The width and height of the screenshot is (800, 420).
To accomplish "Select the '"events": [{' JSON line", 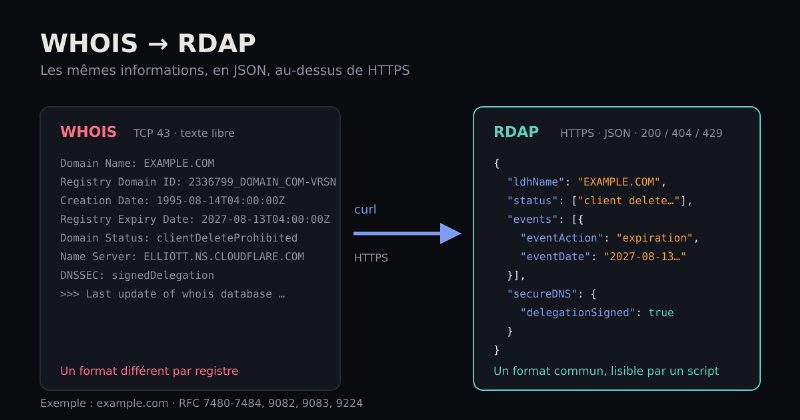I will tap(545, 219).
